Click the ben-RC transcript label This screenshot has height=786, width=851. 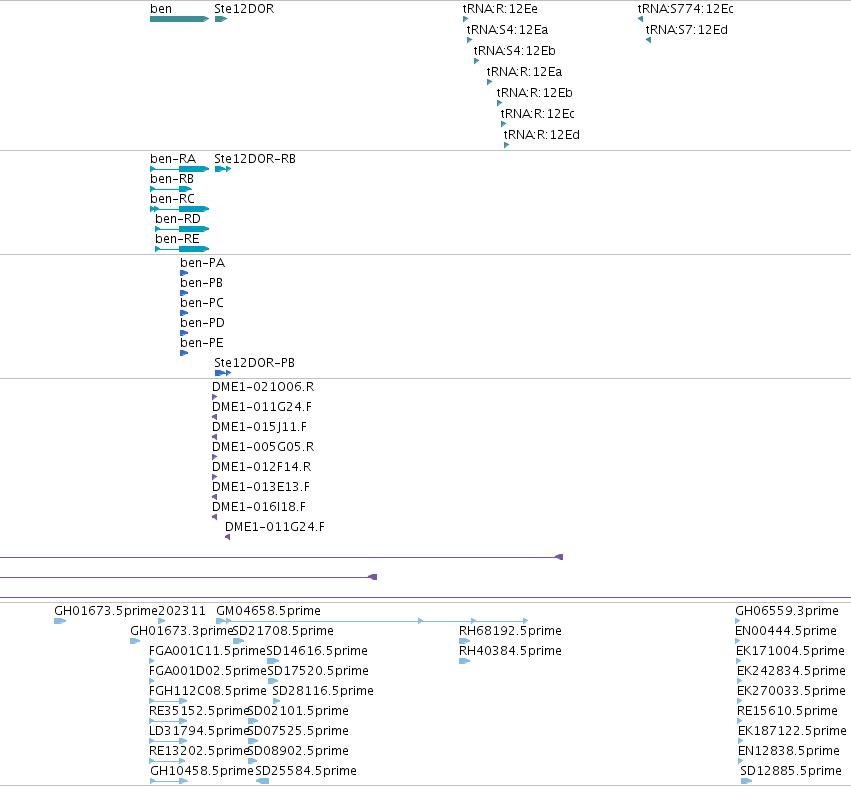coord(173,199)
